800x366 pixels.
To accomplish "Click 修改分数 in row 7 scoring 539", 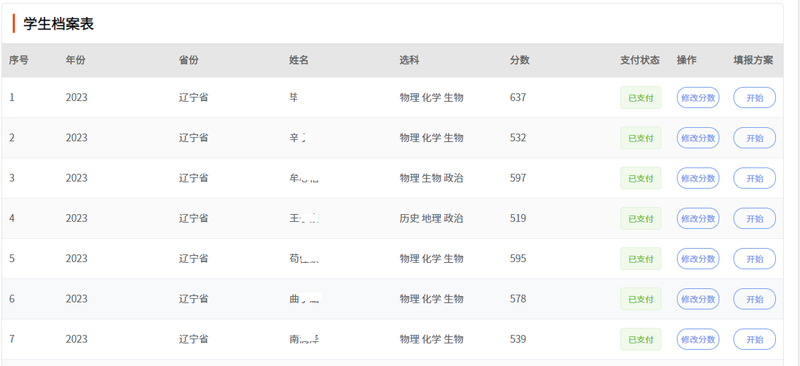I will [x=698, y=339].
